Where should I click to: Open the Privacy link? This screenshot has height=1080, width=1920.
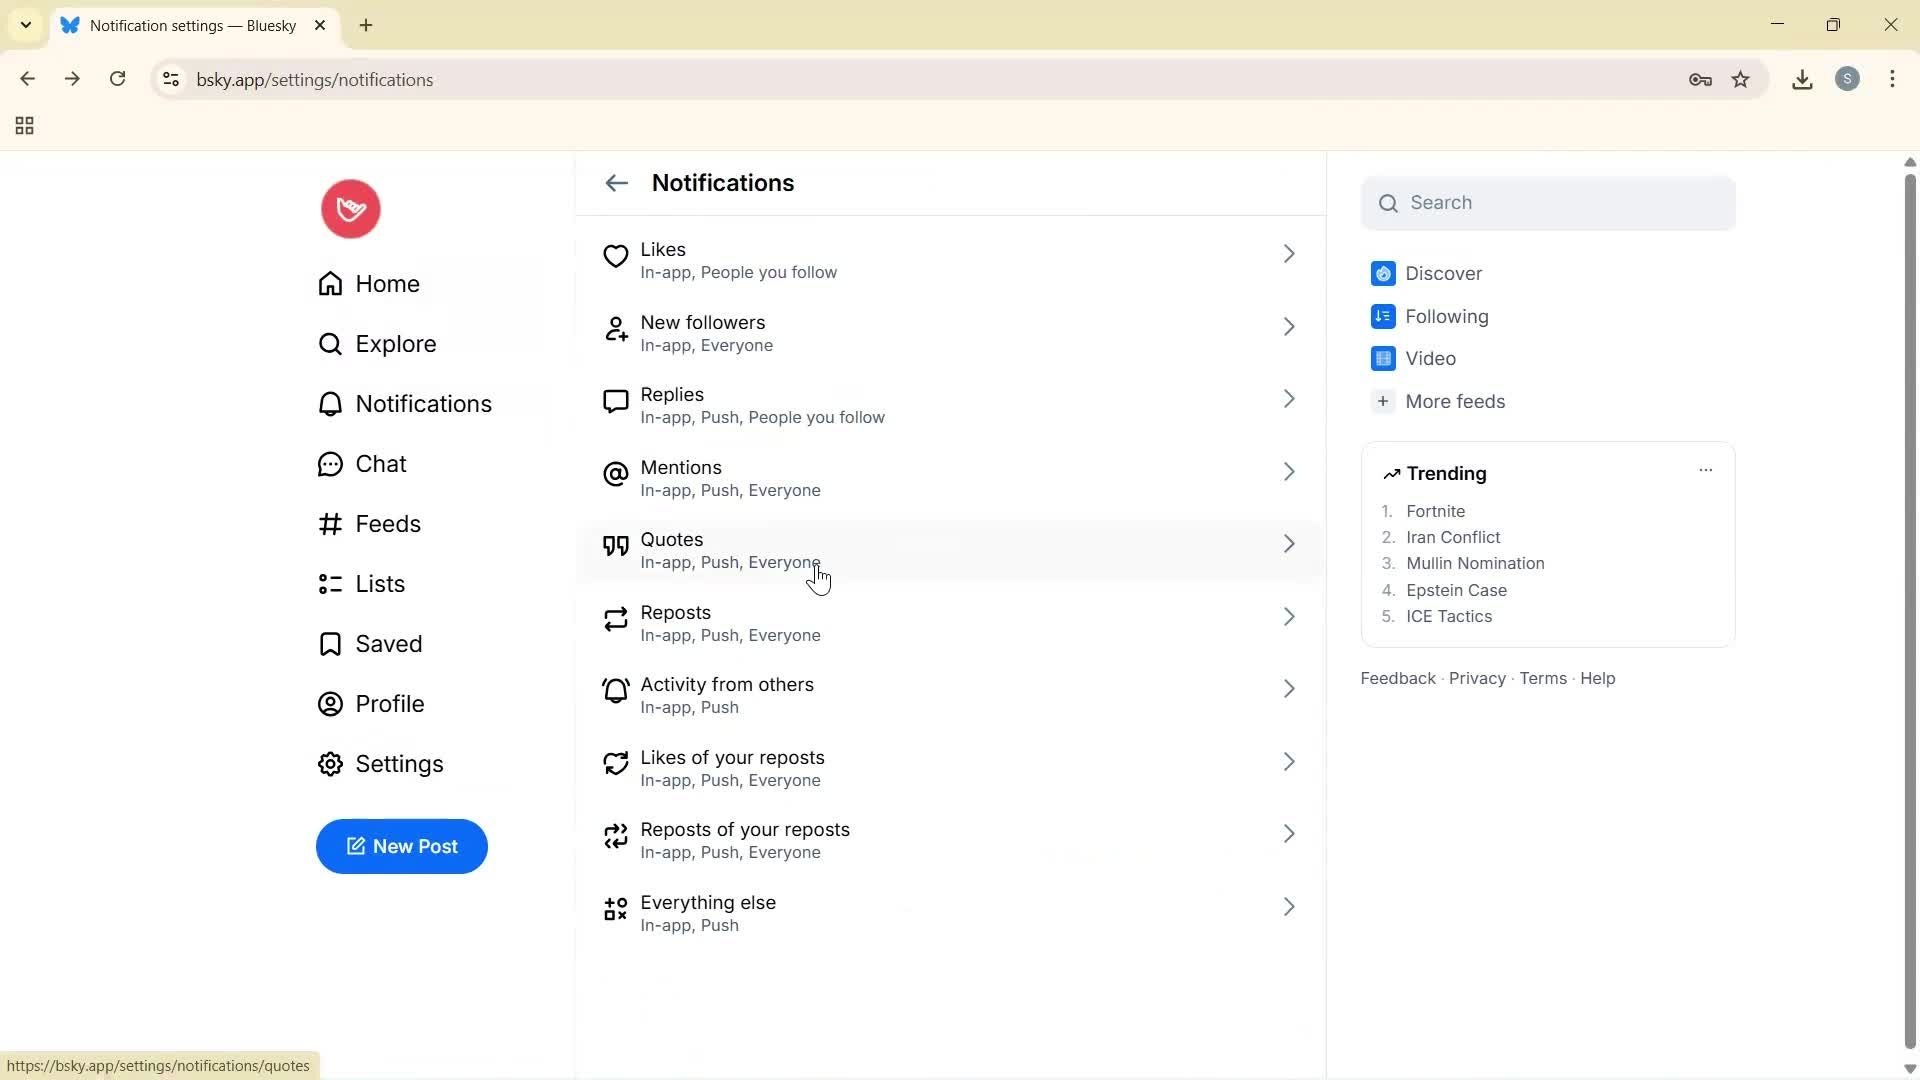[x=1477, y=678]
